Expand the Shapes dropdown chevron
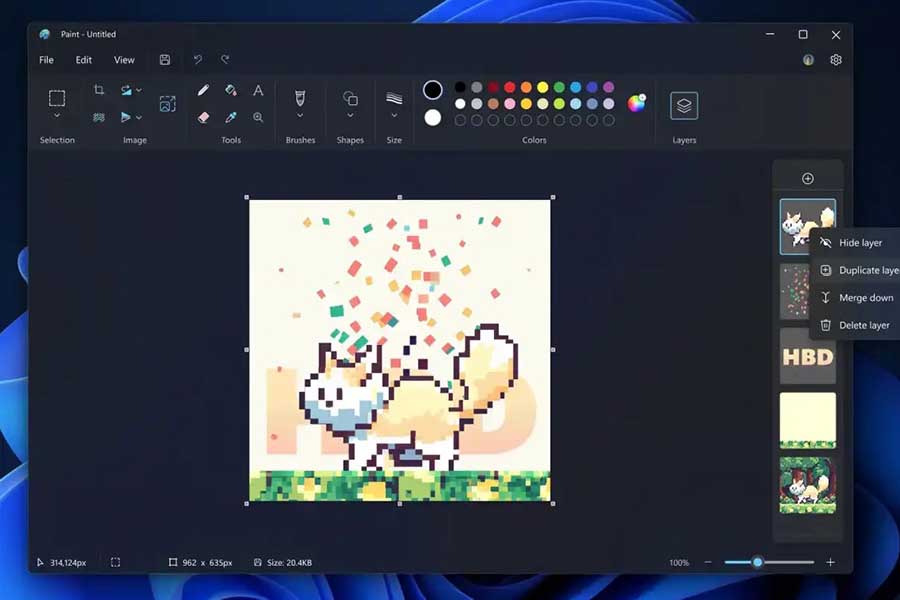900x600 pixels. 350,116
